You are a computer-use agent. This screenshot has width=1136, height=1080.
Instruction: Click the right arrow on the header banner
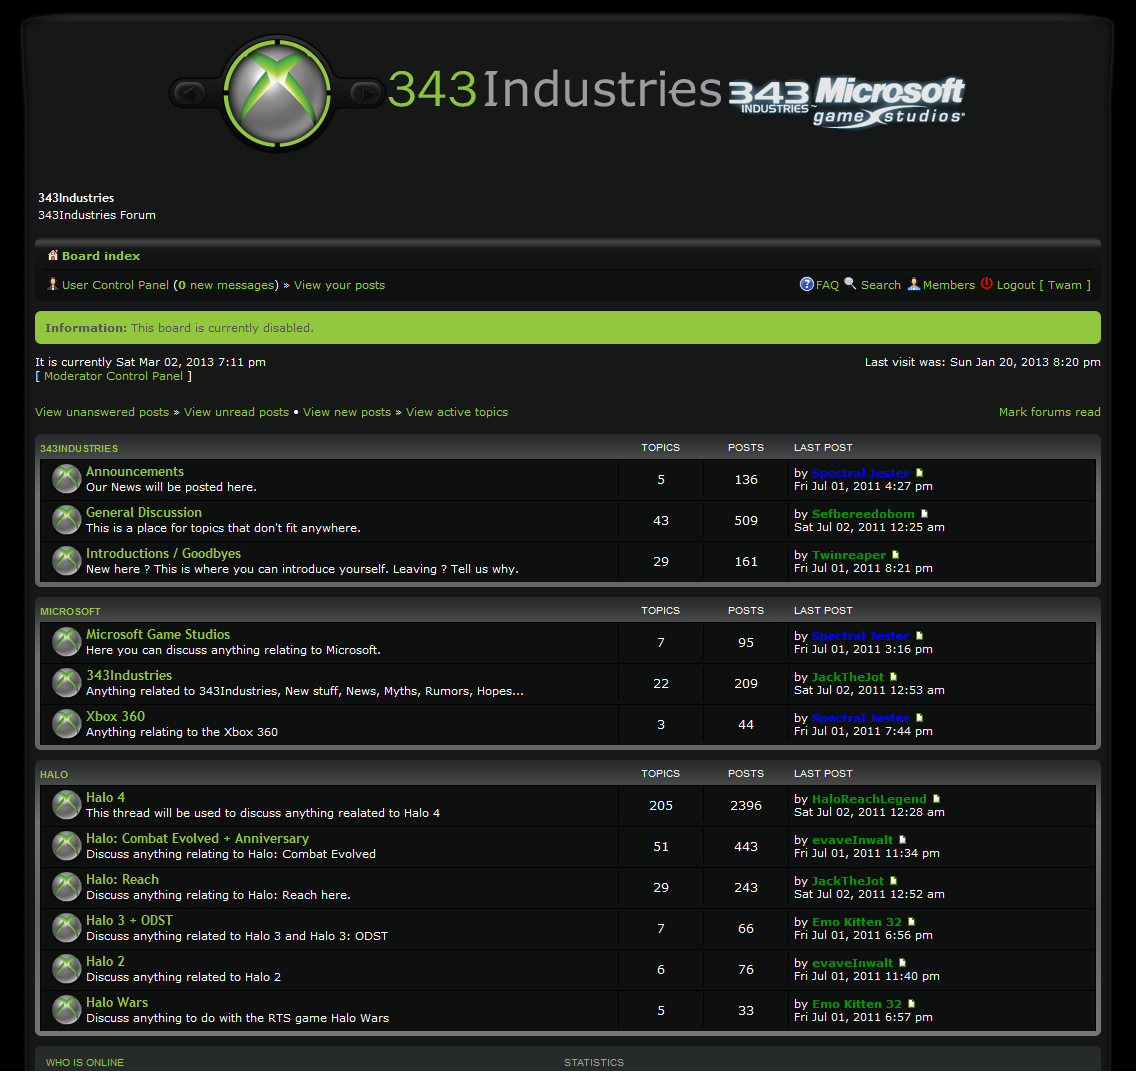365,93
